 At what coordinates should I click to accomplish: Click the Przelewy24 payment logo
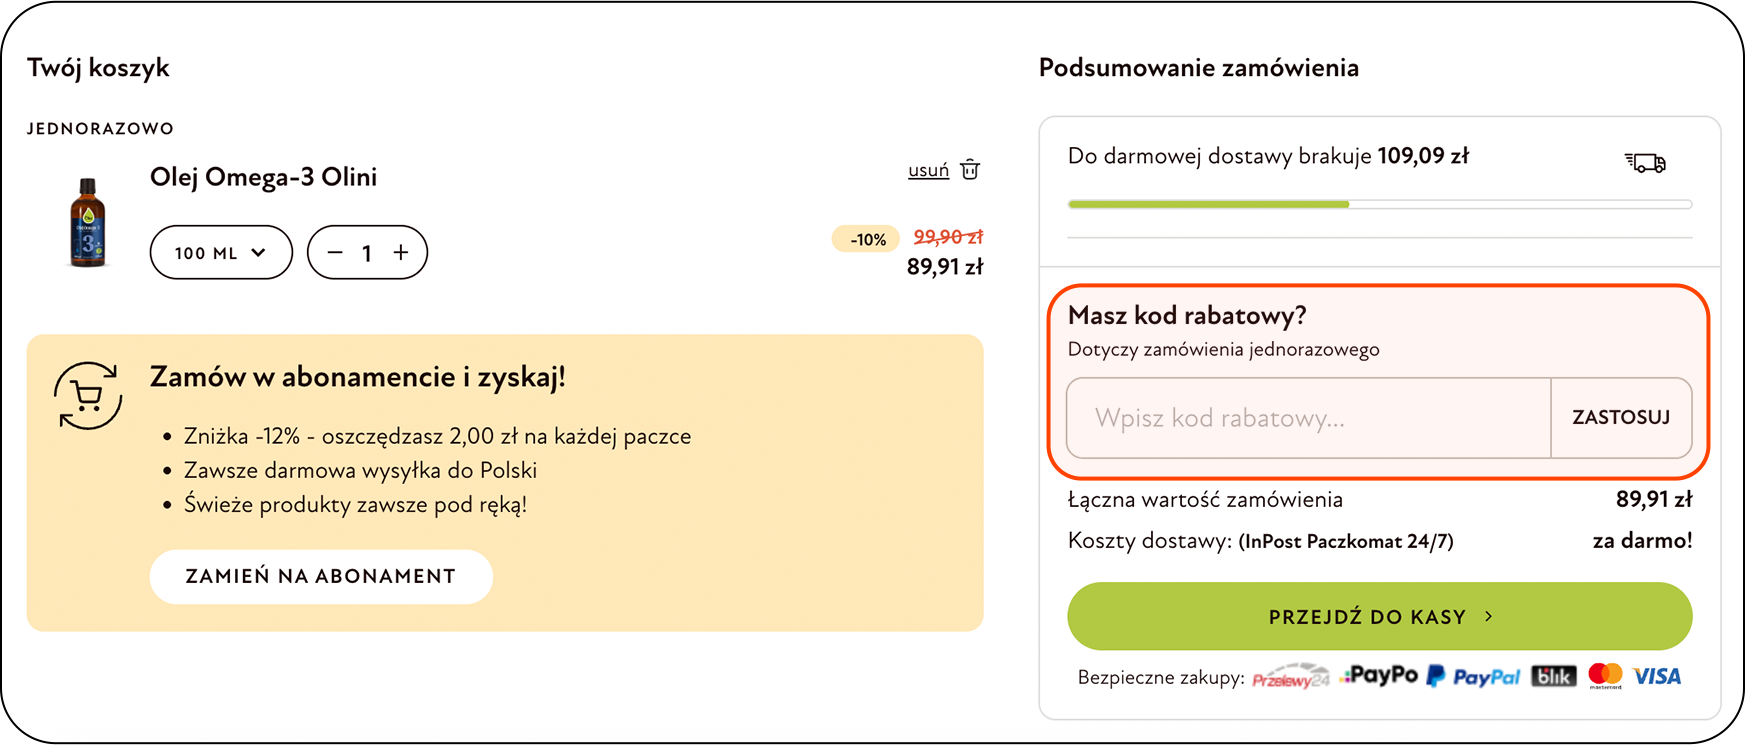point(1291,677)
